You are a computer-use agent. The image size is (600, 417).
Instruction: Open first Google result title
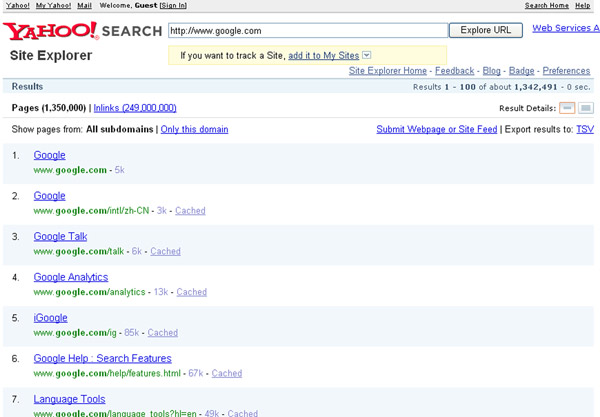(x=49, y=155)
